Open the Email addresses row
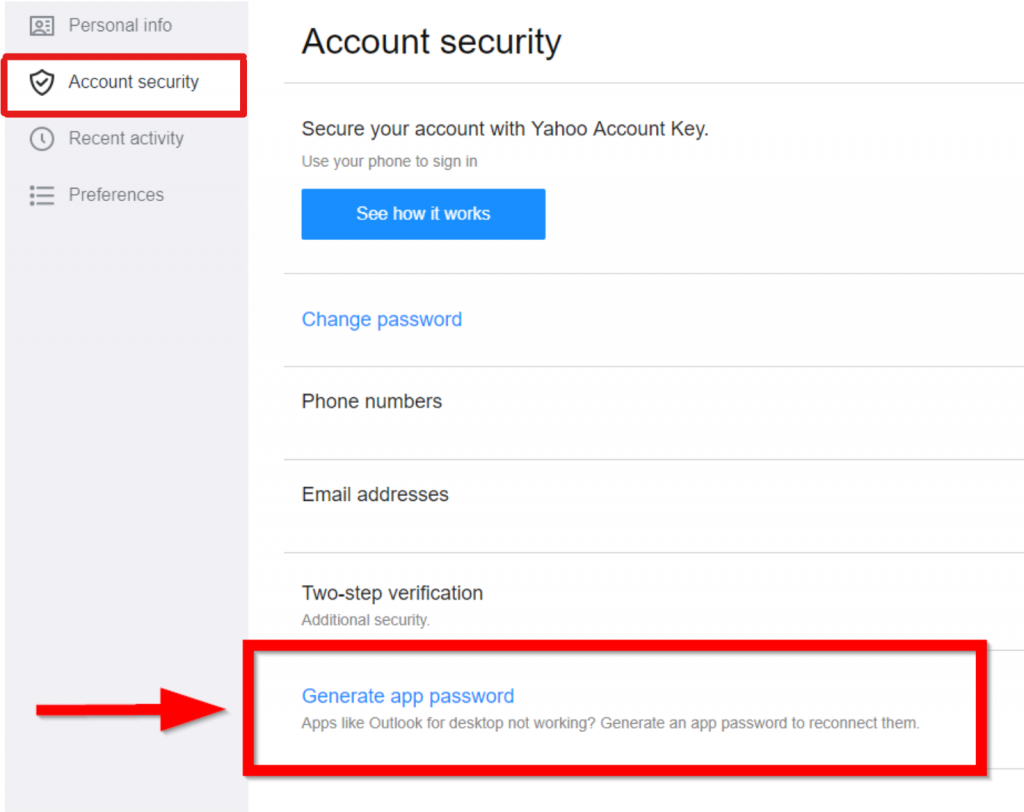The width and height of the screenshot is (1024, 812). [375, 494]
